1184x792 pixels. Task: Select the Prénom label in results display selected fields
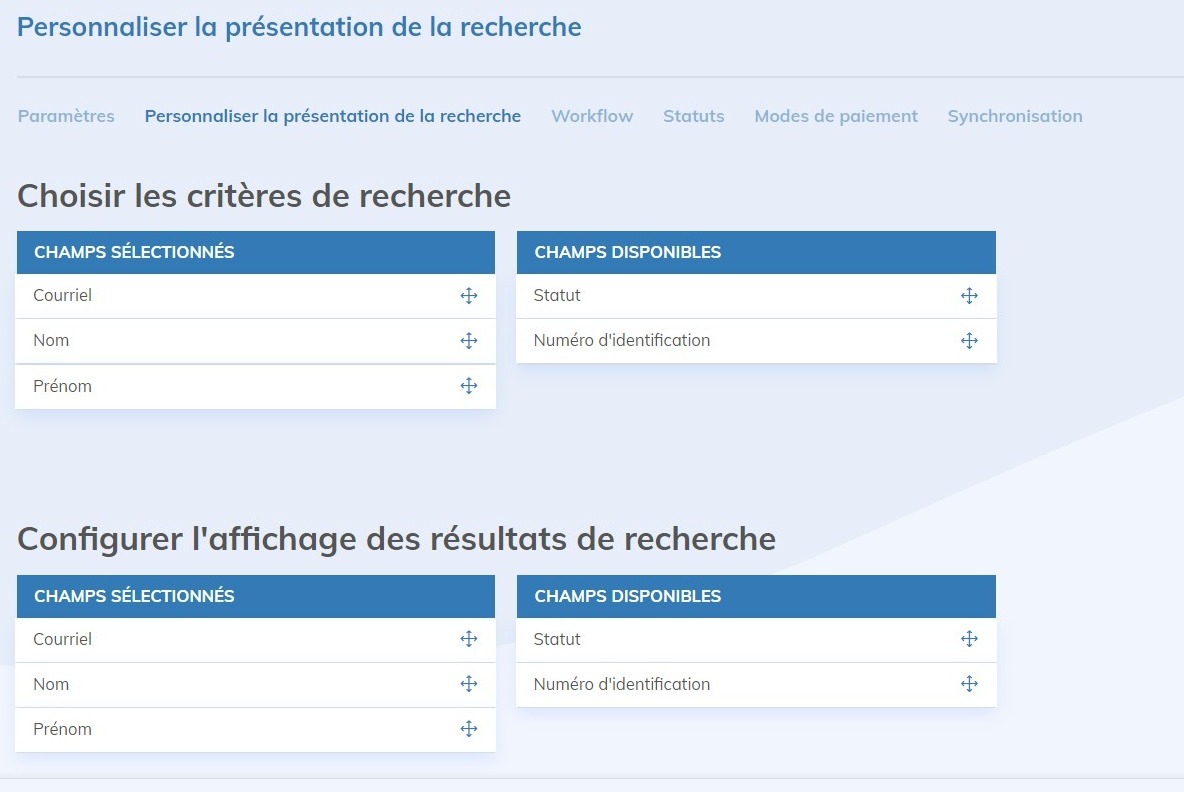click(62, 729)
